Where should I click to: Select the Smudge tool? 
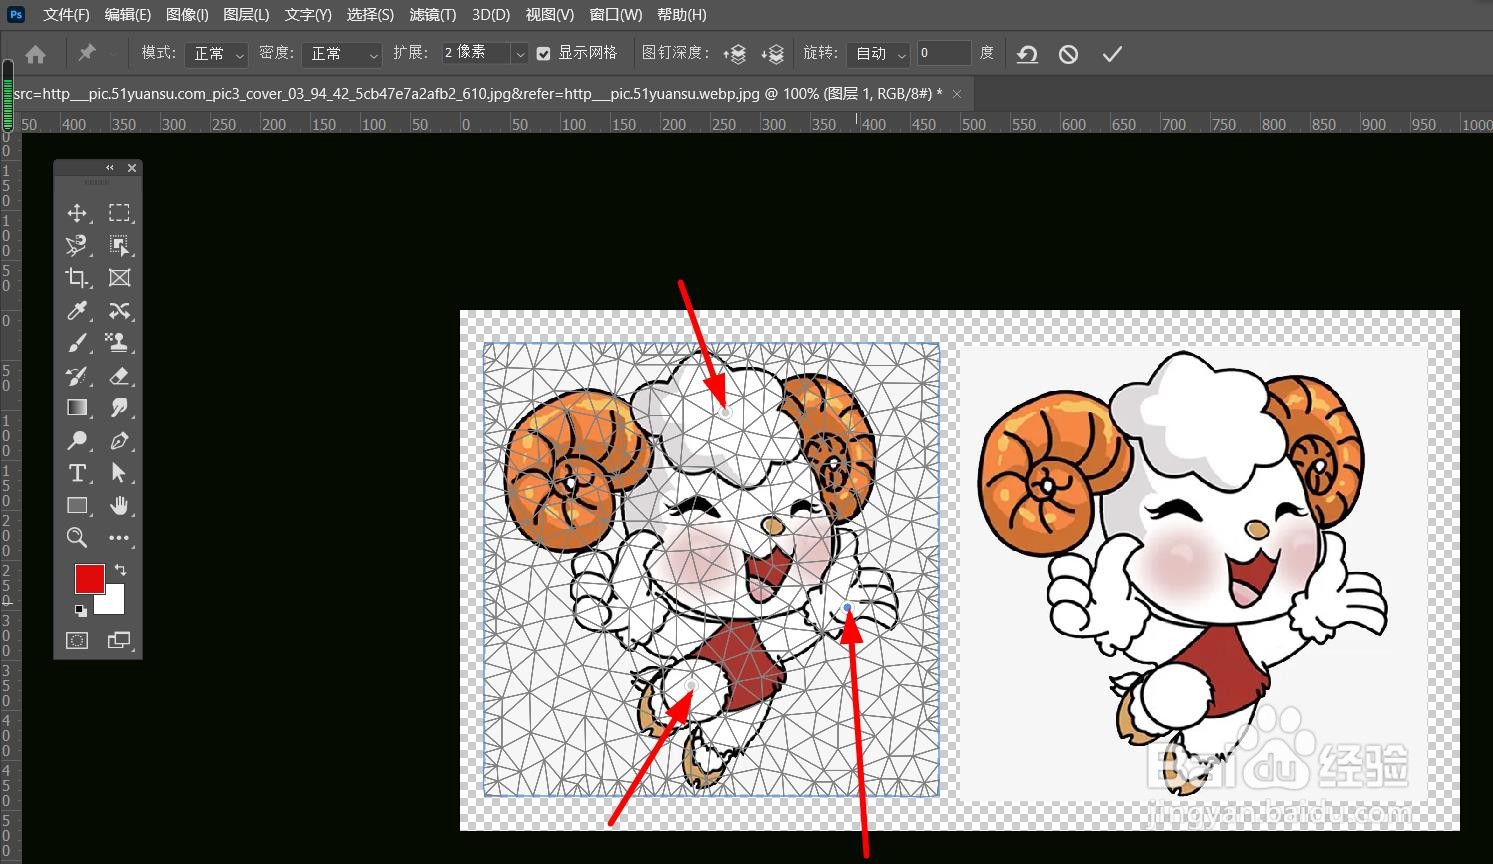tap(119, 408)
